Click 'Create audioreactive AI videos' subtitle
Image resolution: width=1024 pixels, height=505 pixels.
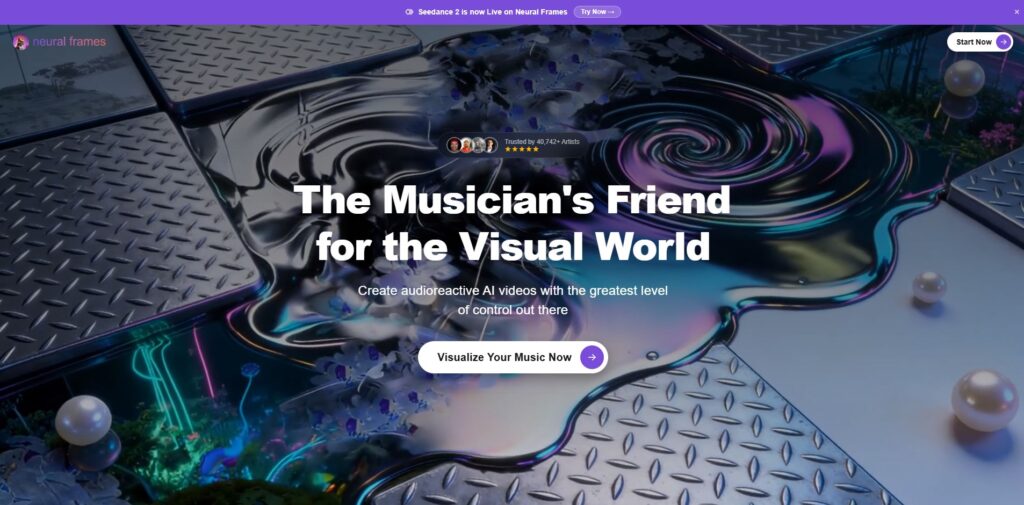[x=513, y=300]
